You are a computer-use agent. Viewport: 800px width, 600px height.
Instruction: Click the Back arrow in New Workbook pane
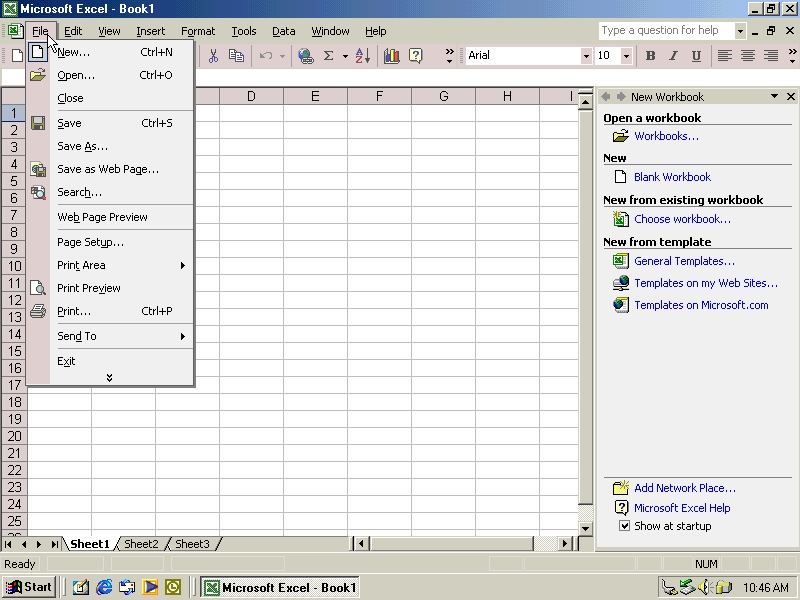coord(606,96)
